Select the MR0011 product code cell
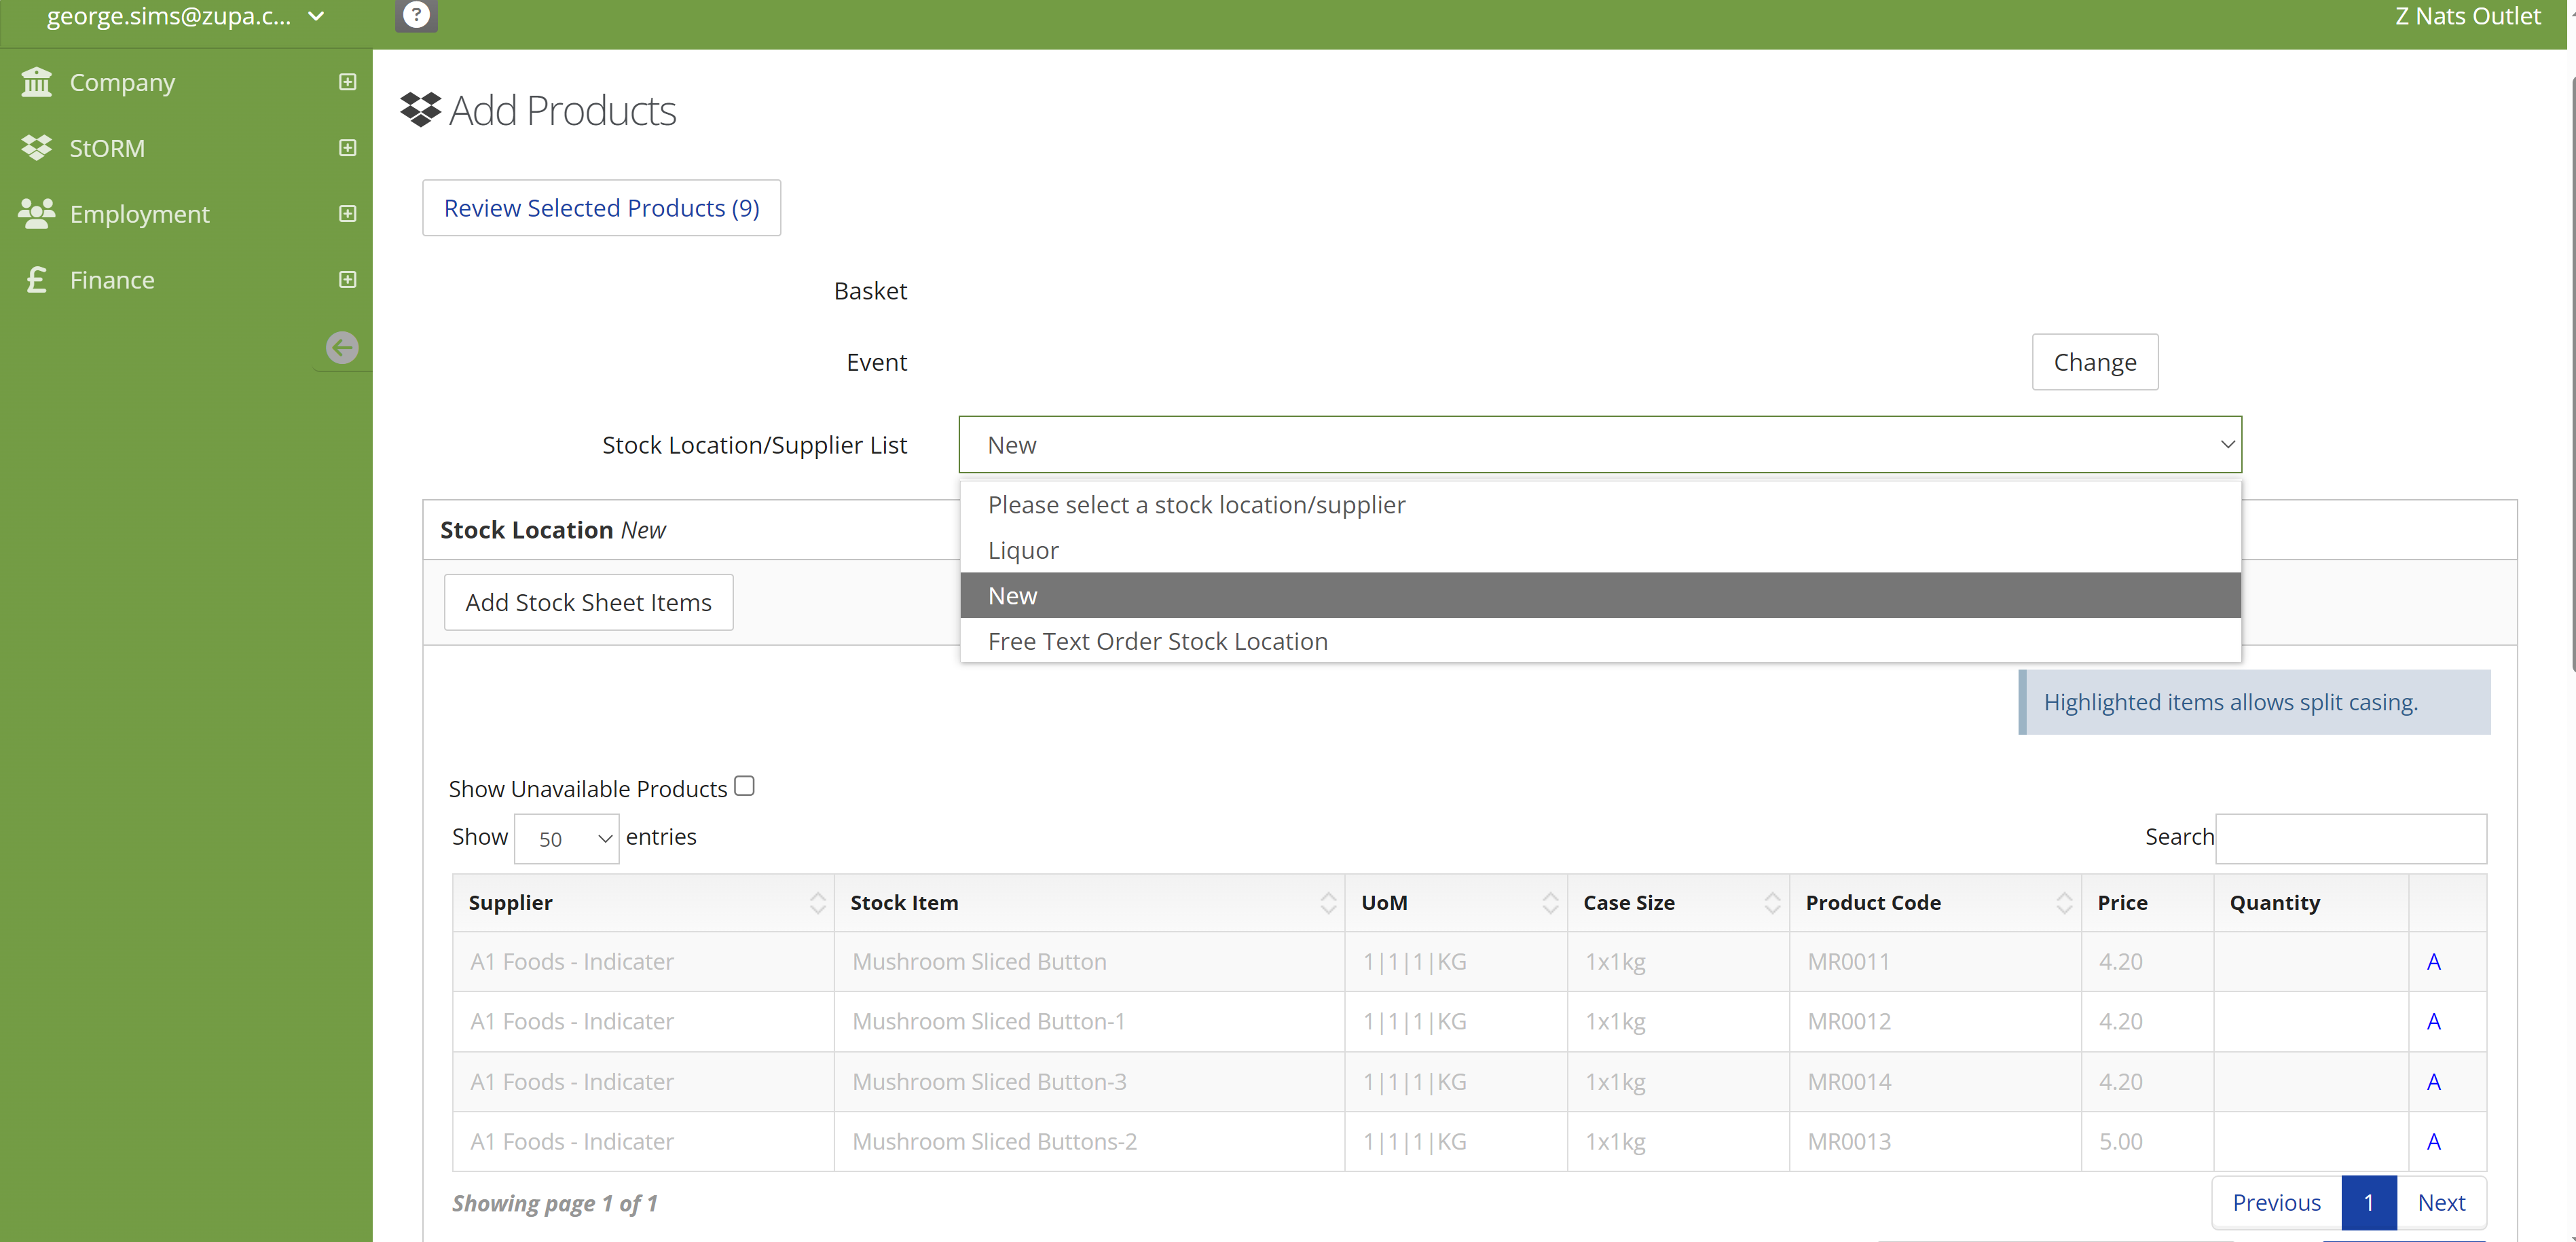The width and height of the screenshot is (2576, 1242). tap(1935, 962)
